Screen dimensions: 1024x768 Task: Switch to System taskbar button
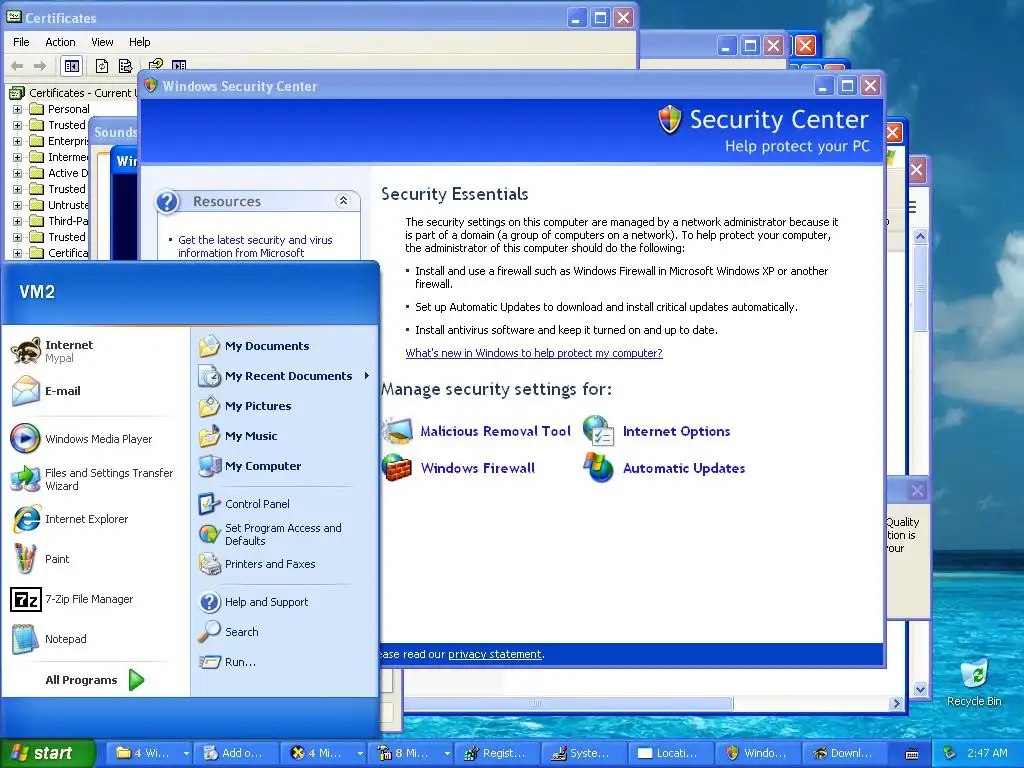tap(583, 753)
